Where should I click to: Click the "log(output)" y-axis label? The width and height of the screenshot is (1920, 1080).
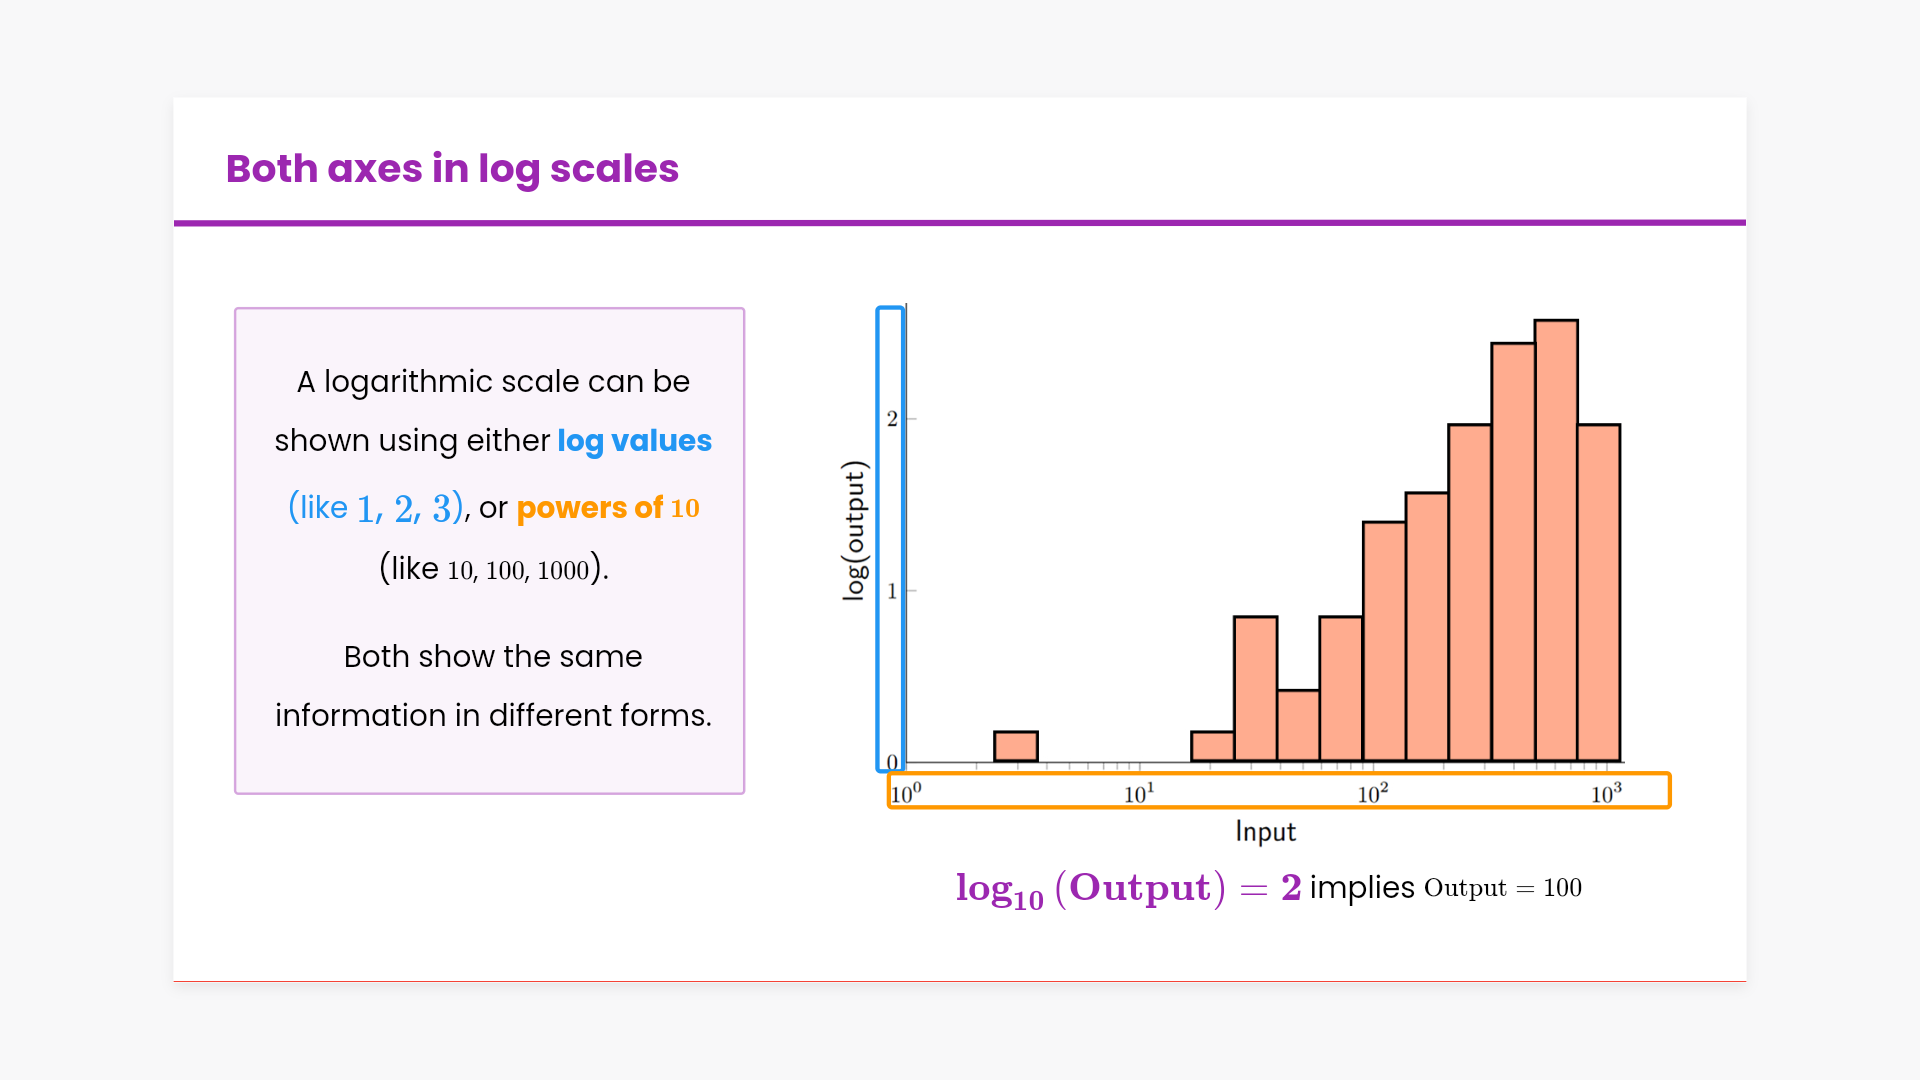point(853,530)
